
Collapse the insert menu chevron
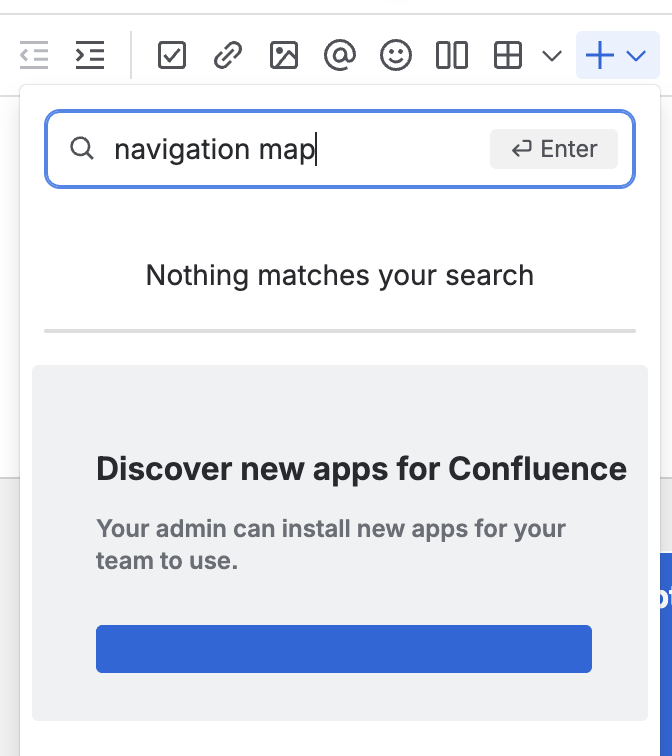(x=636, y=56)
